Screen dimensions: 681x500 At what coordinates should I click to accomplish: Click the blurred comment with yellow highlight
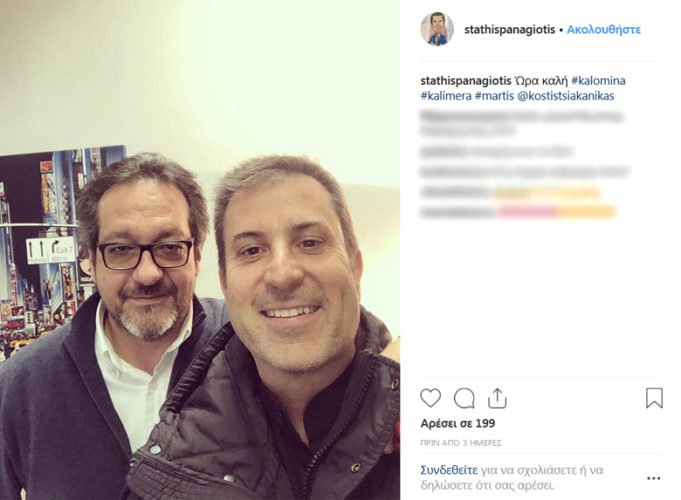pos(510,192)
